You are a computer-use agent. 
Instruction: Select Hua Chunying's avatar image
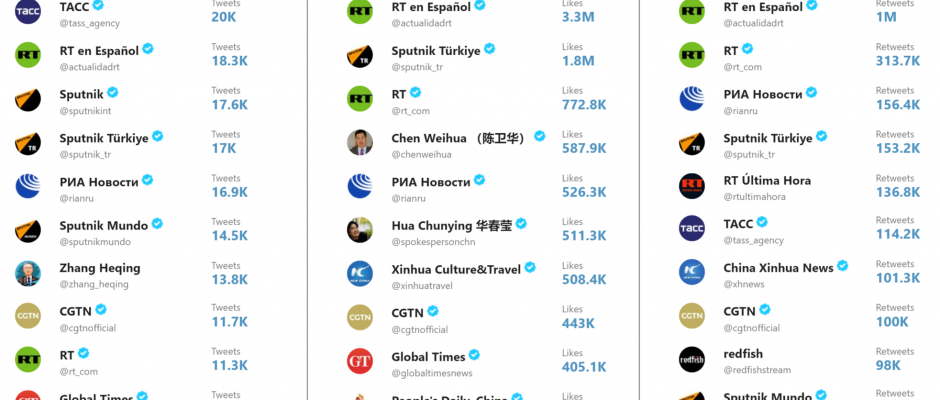click(360, 230)
